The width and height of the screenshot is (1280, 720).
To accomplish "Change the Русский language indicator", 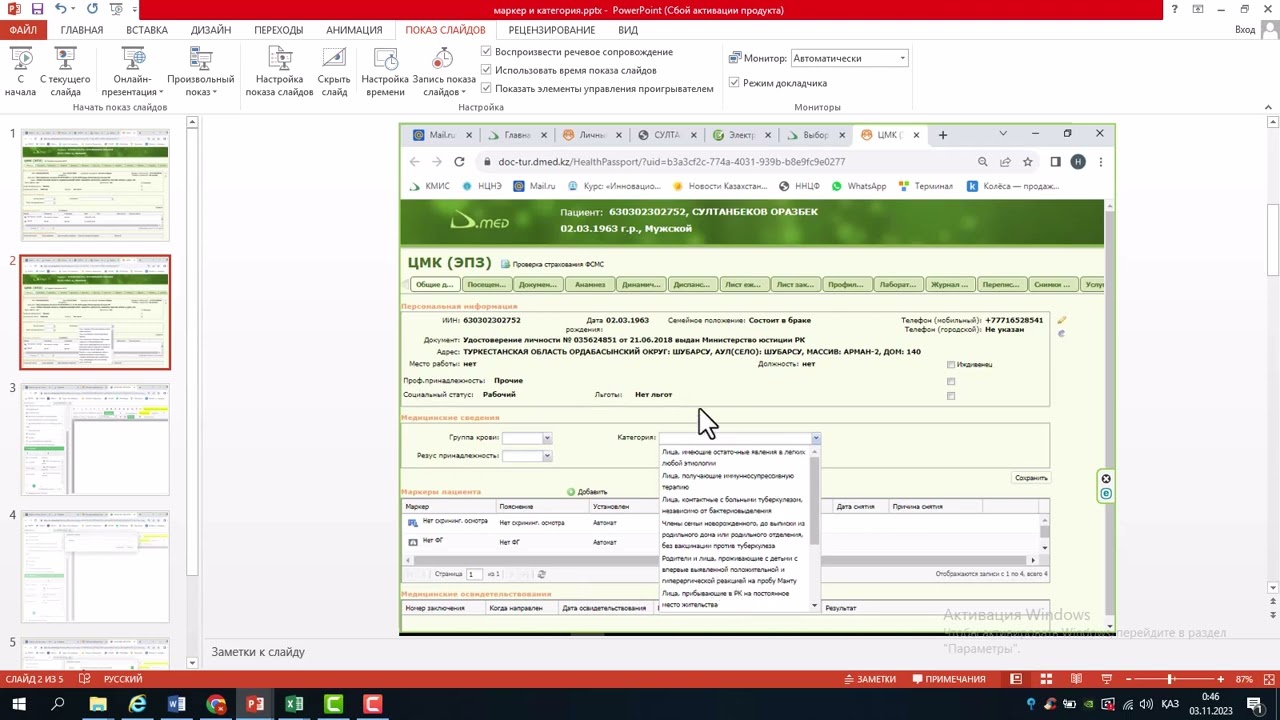I will pos(123,679).
